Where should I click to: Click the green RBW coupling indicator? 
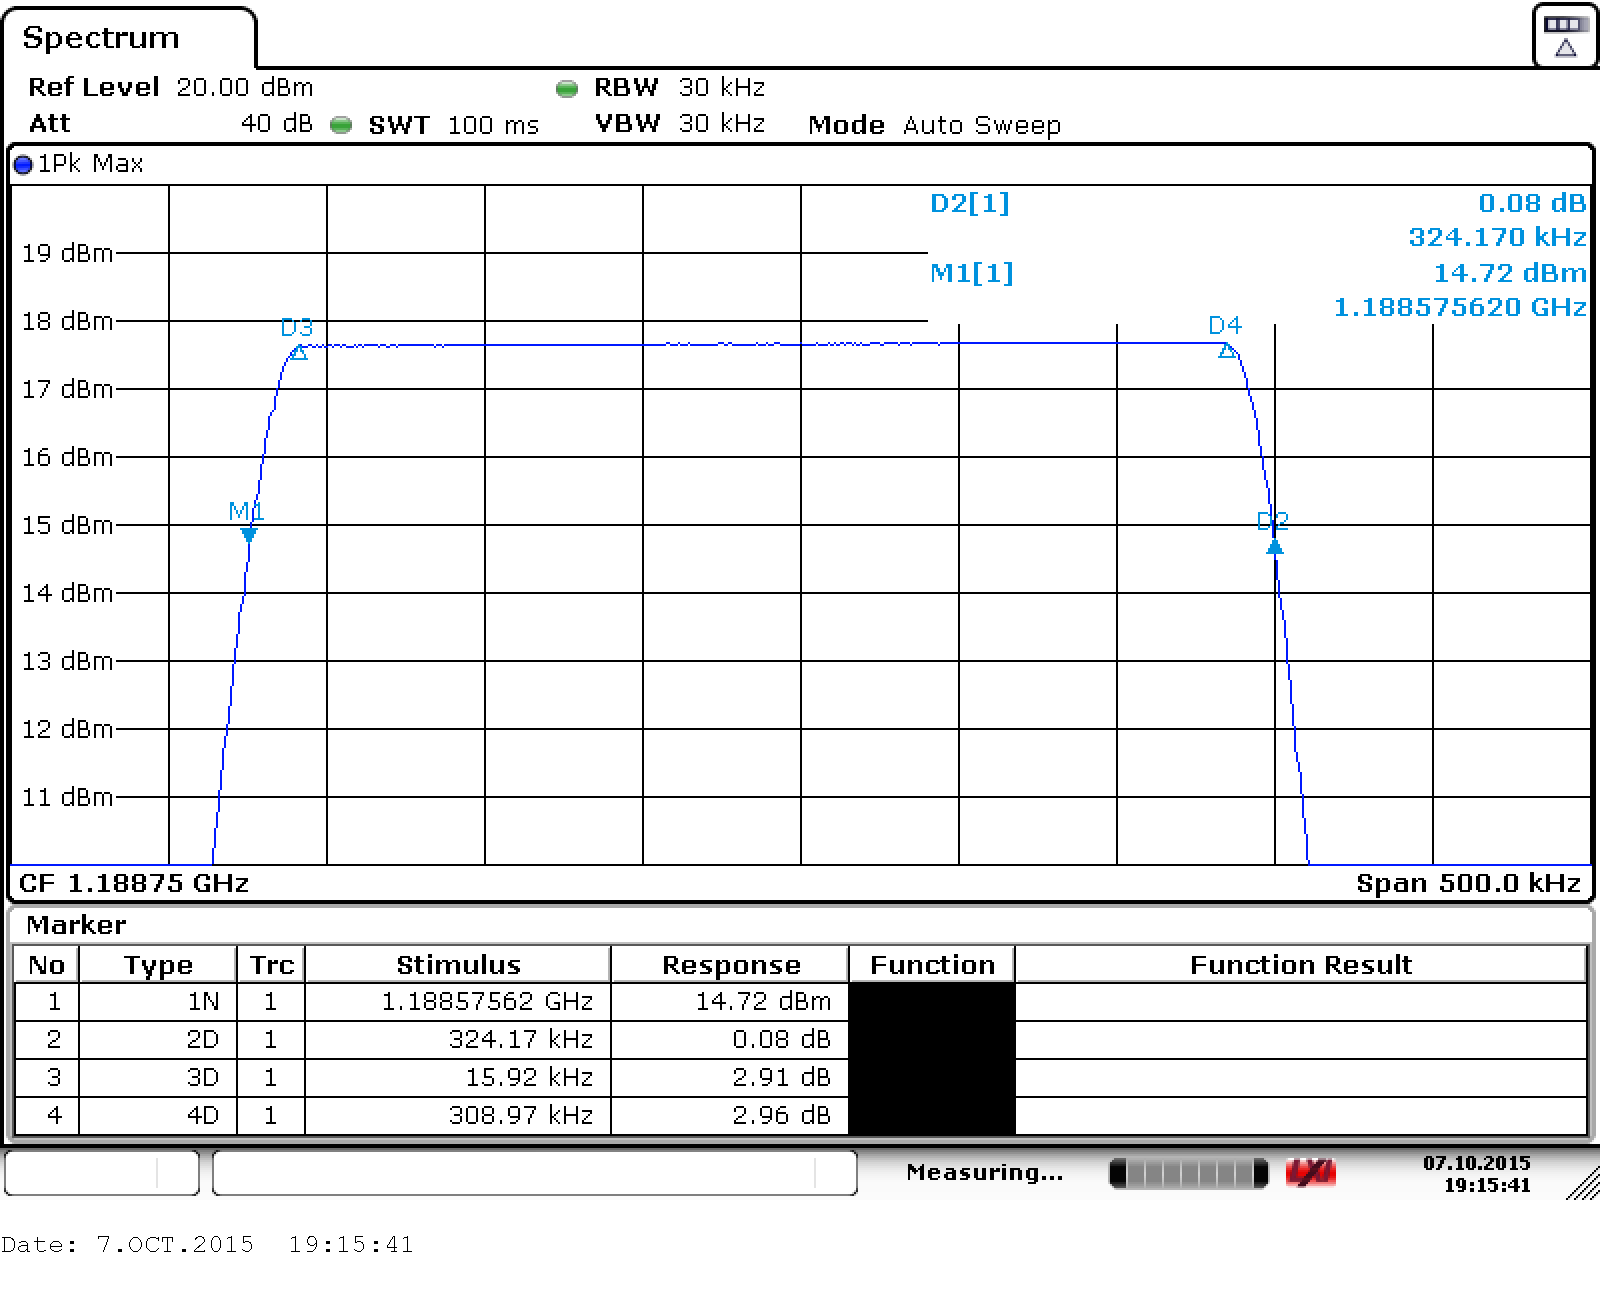point(567,89)
